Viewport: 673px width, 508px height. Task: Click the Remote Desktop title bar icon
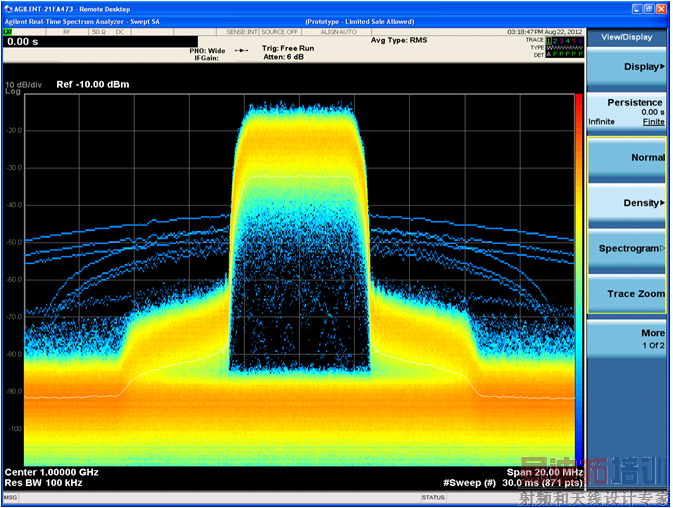7,7
